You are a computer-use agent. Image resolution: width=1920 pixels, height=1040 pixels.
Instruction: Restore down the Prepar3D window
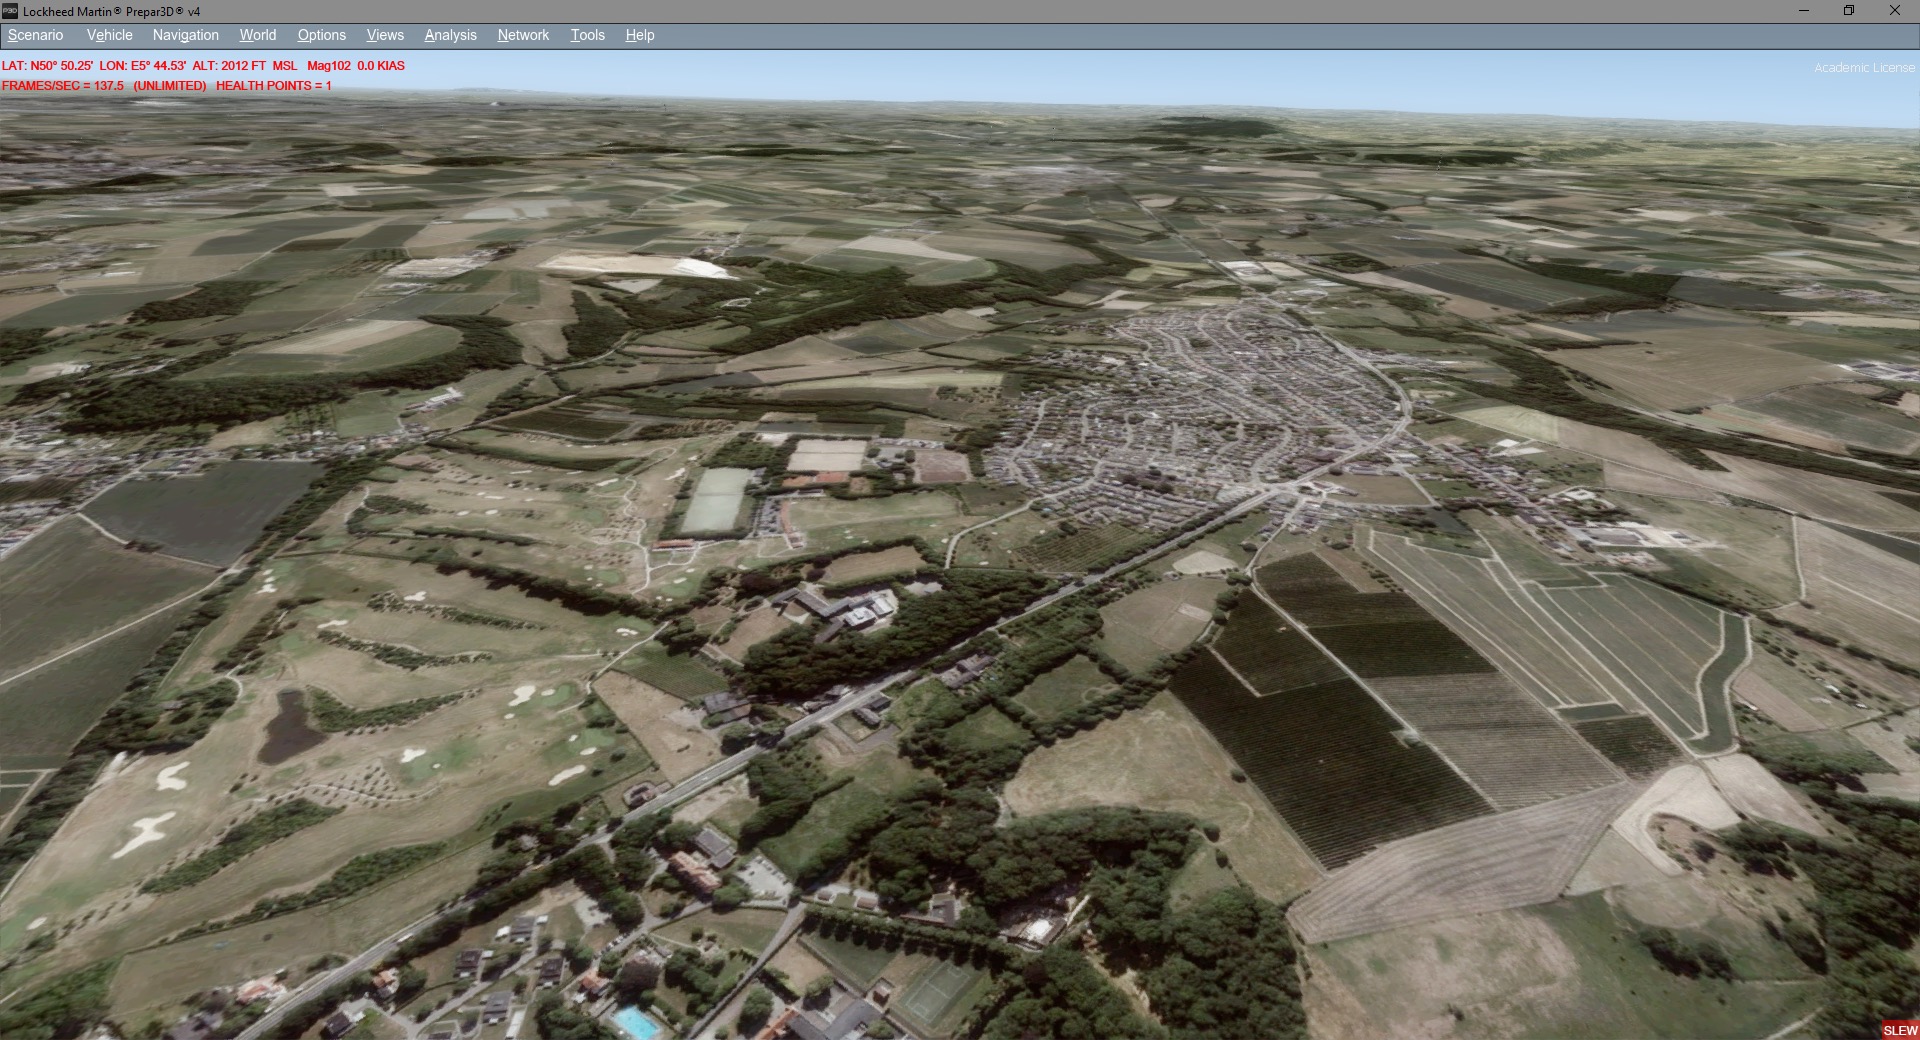[x=1849, y=11]
